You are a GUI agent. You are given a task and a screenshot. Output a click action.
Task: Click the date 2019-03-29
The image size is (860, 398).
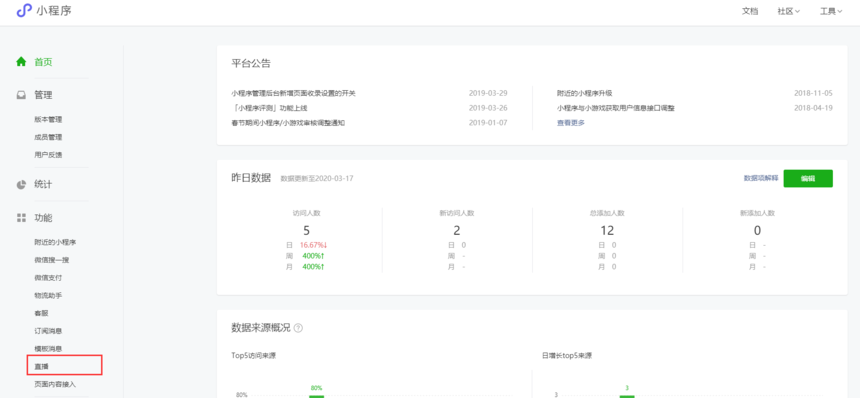(488, 93)
